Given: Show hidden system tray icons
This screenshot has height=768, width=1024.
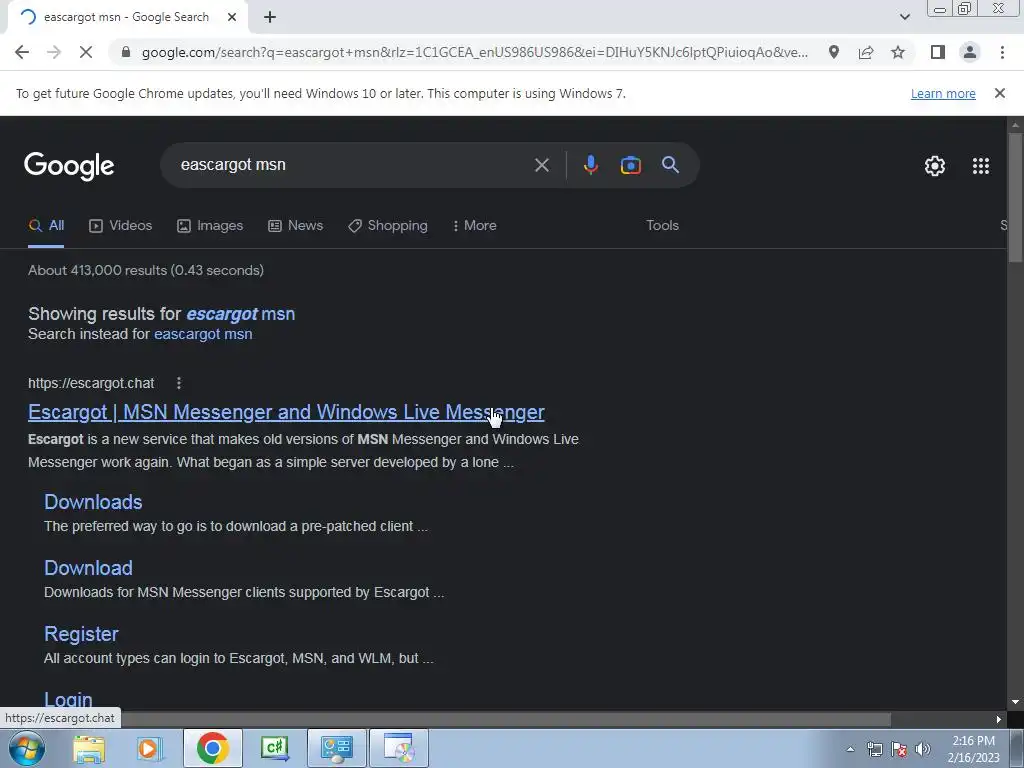Looking at the screenshot, I should 850,749.
